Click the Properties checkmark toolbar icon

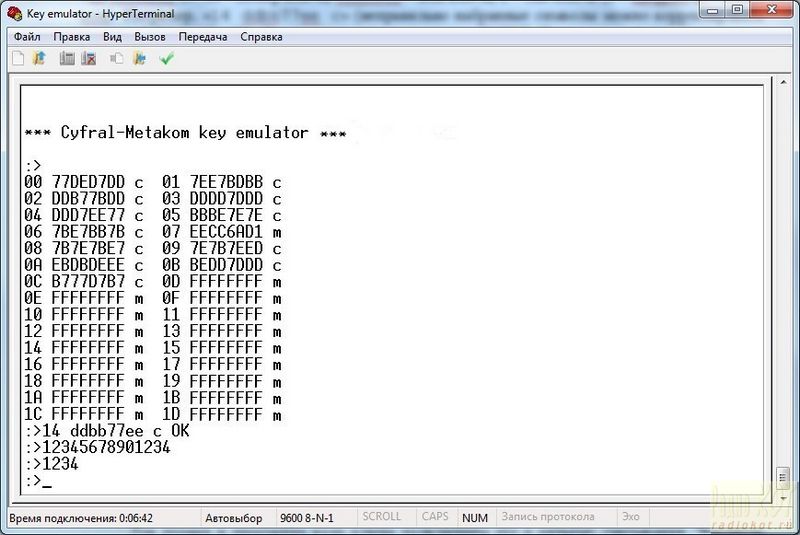tap(167, 59)
